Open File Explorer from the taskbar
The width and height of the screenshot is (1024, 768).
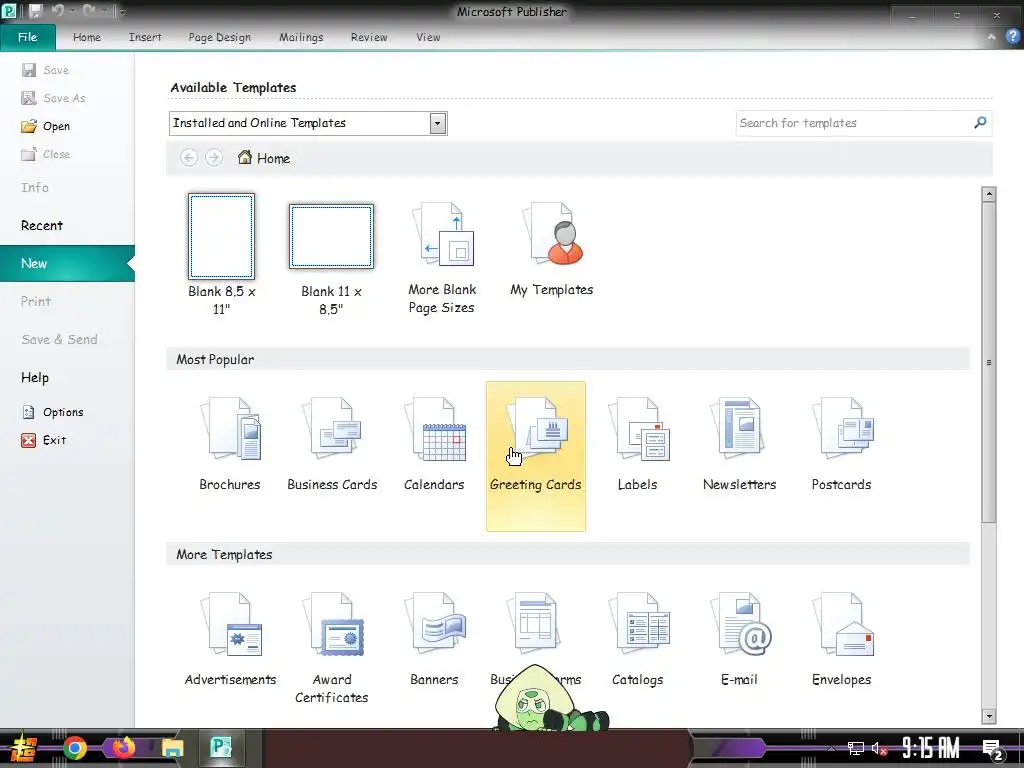[172, 748]
